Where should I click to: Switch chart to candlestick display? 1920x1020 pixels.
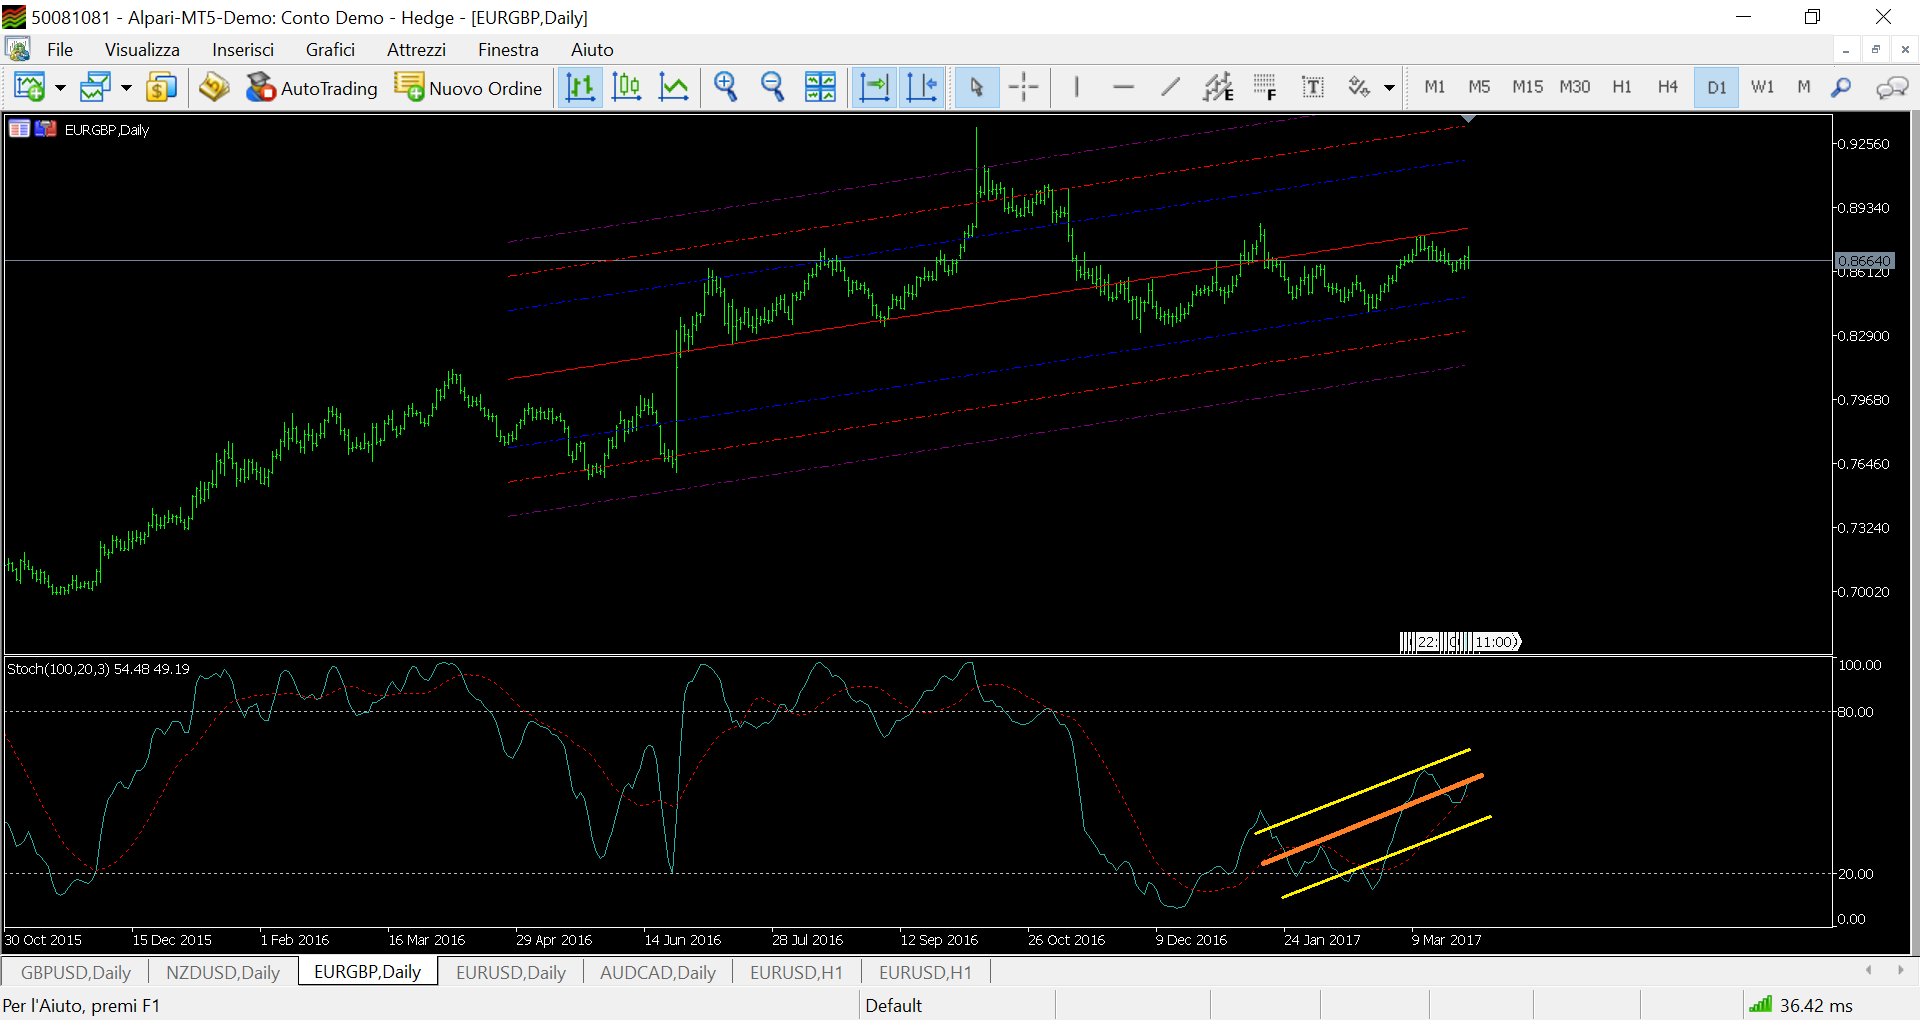point(627,88)
